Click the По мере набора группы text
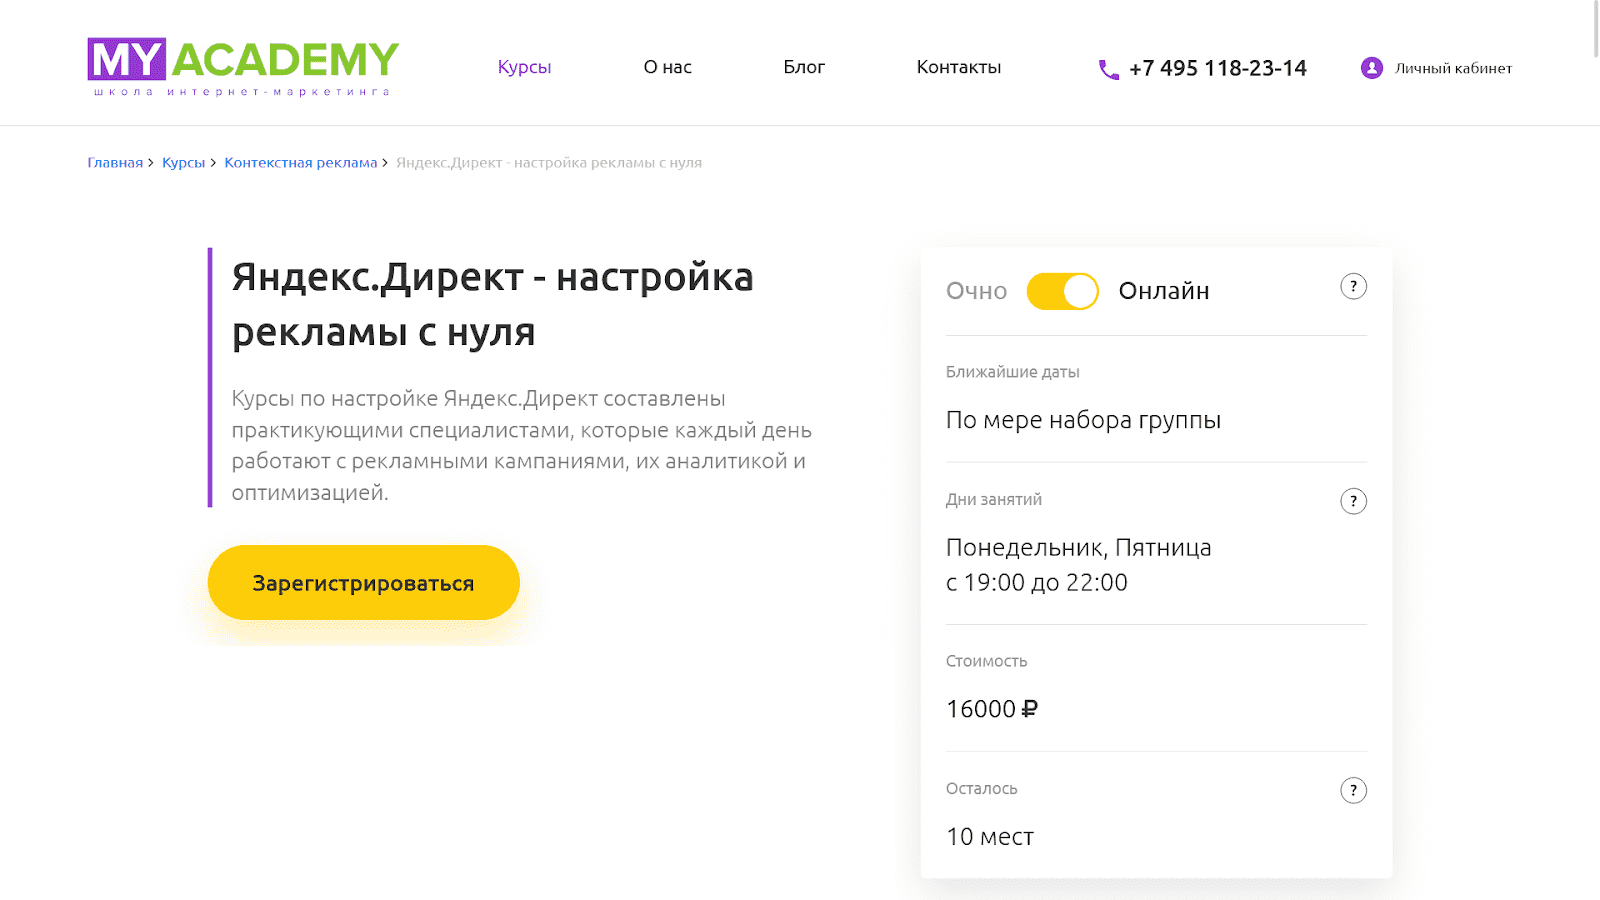The image size is (1600, 900). (1083, 420)
